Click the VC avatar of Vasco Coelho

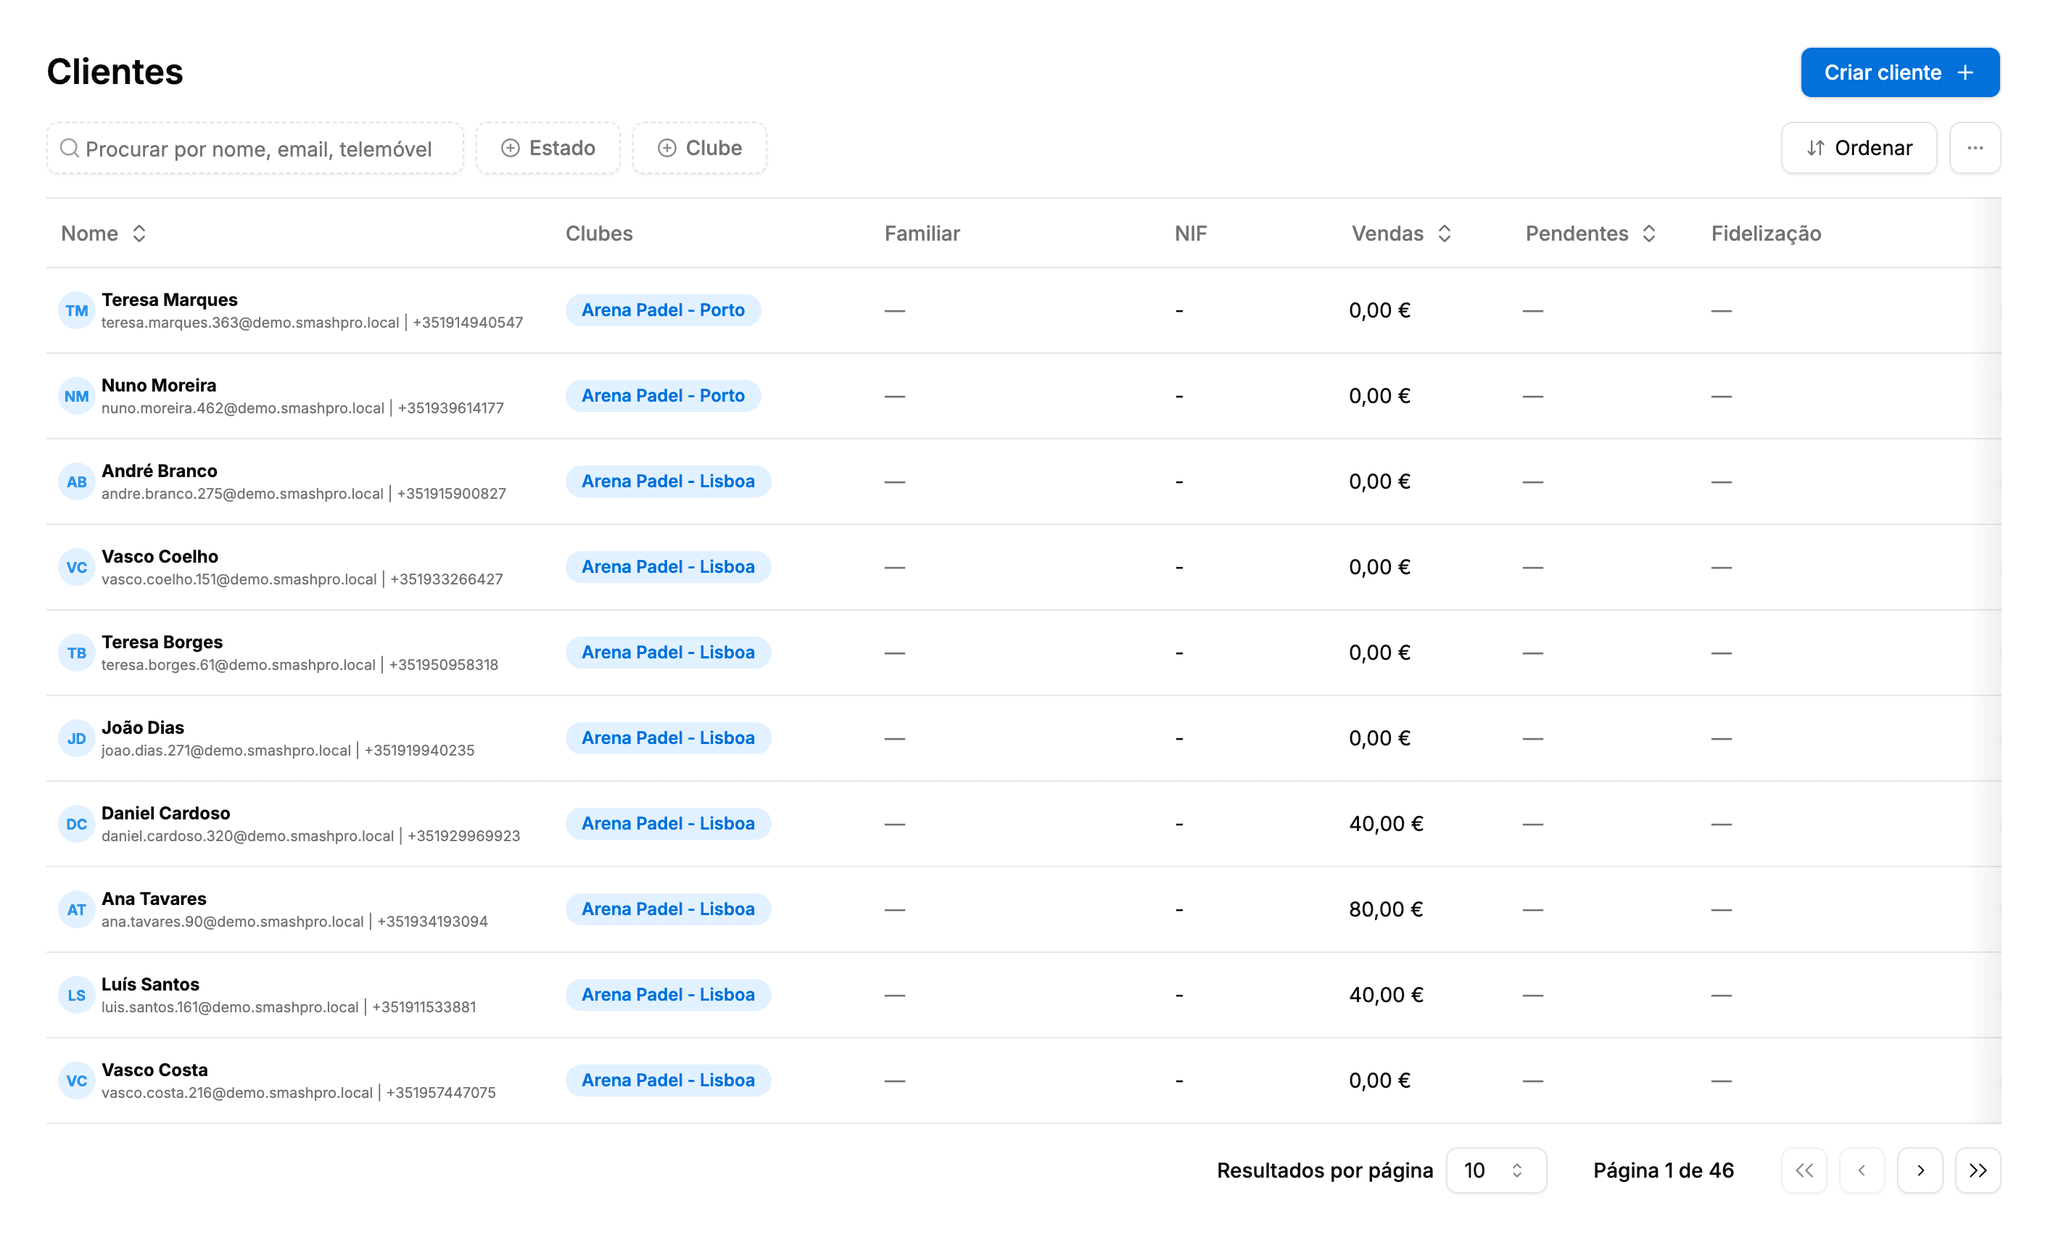coord(77,567)
